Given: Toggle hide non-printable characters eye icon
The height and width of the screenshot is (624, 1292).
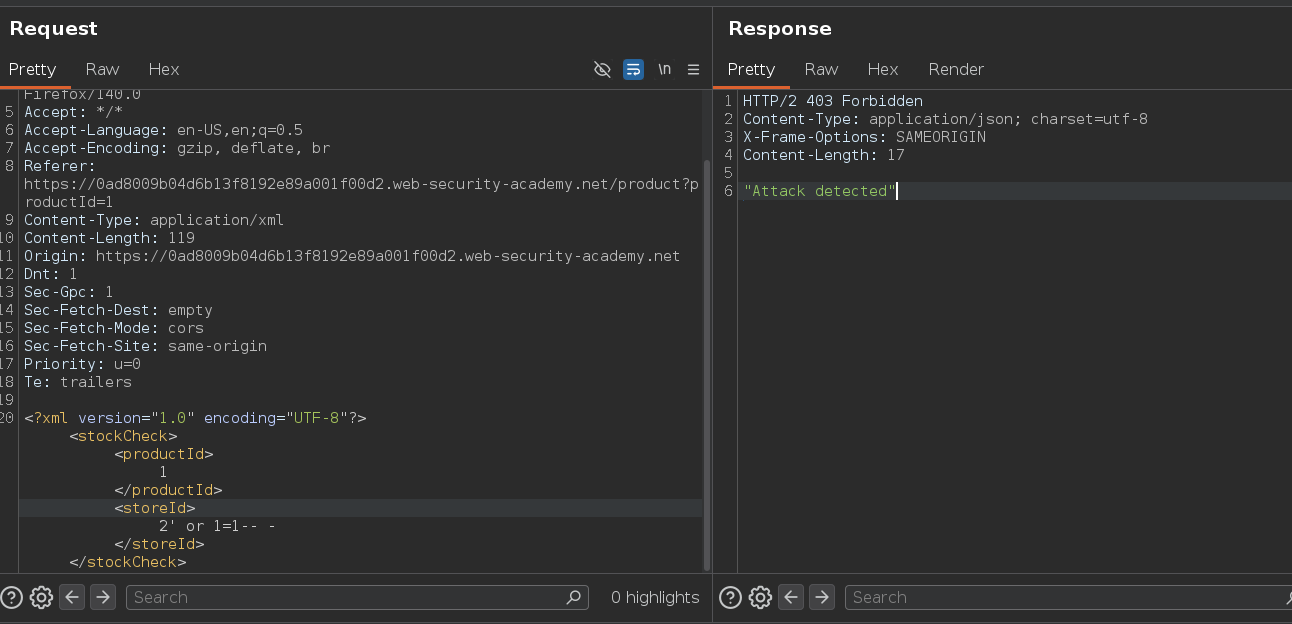Looking at the screenshot, I should point(602,69).
